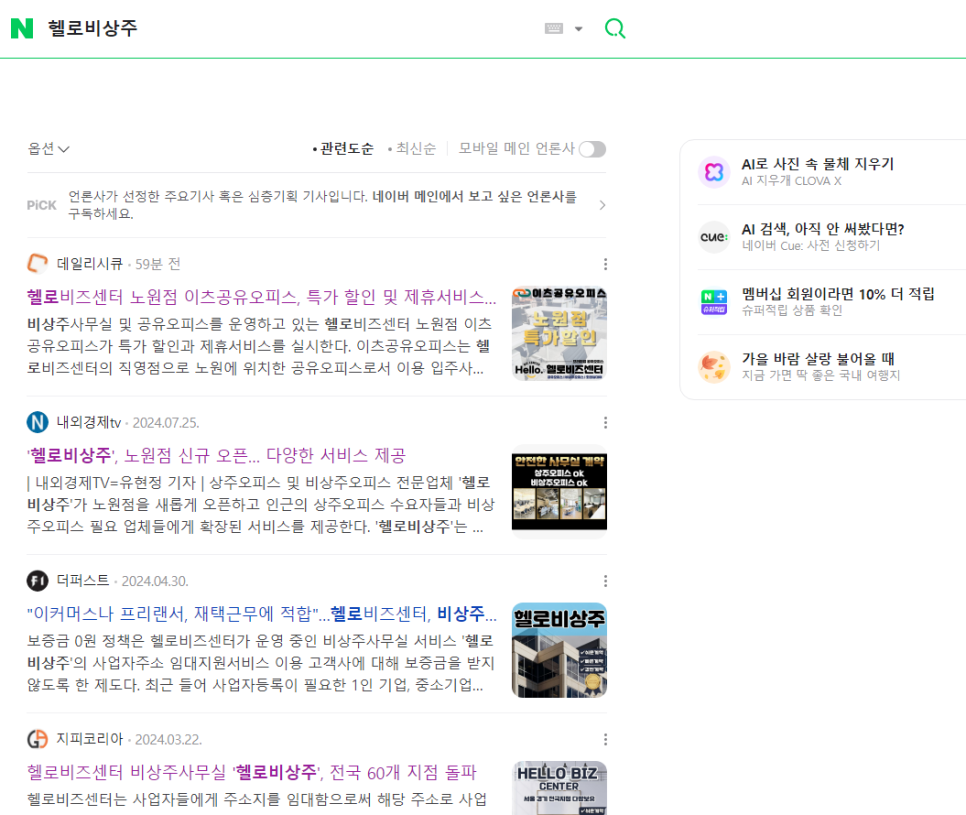Click the 데일리시큐 press logo icon
The image size is (966, 815).
(x=38, y=264)
